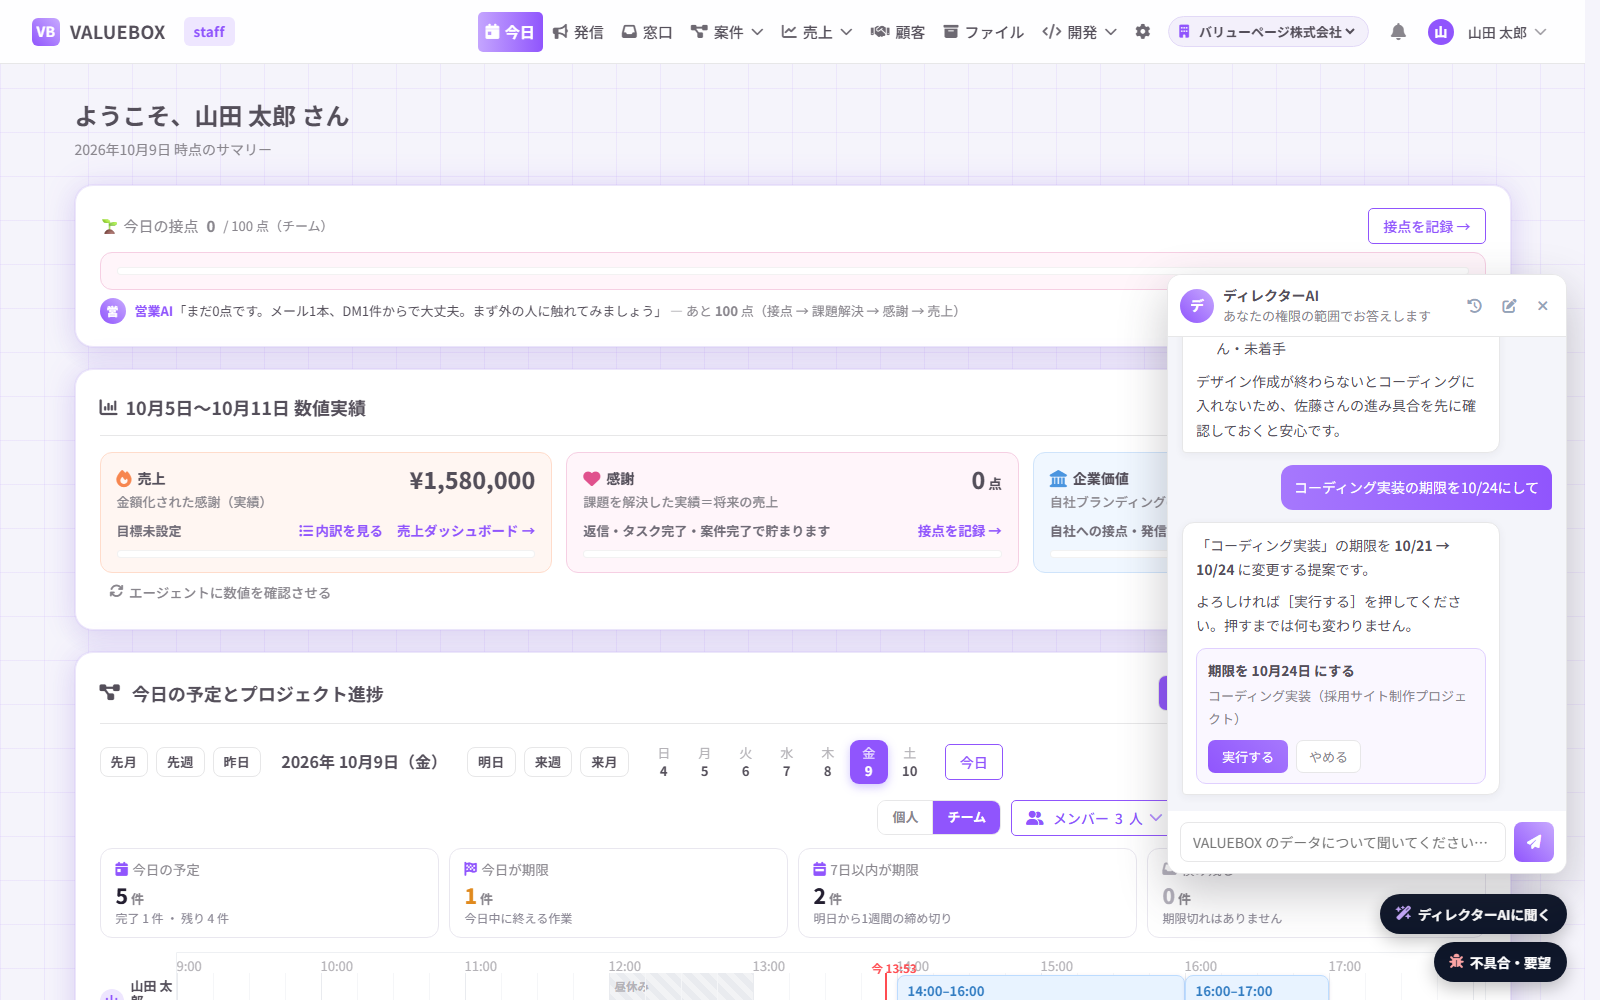Screen dimensions: 1600x1000
Task: Open chat history icon in ディレクターAI panel
Action: (1474, 306)
